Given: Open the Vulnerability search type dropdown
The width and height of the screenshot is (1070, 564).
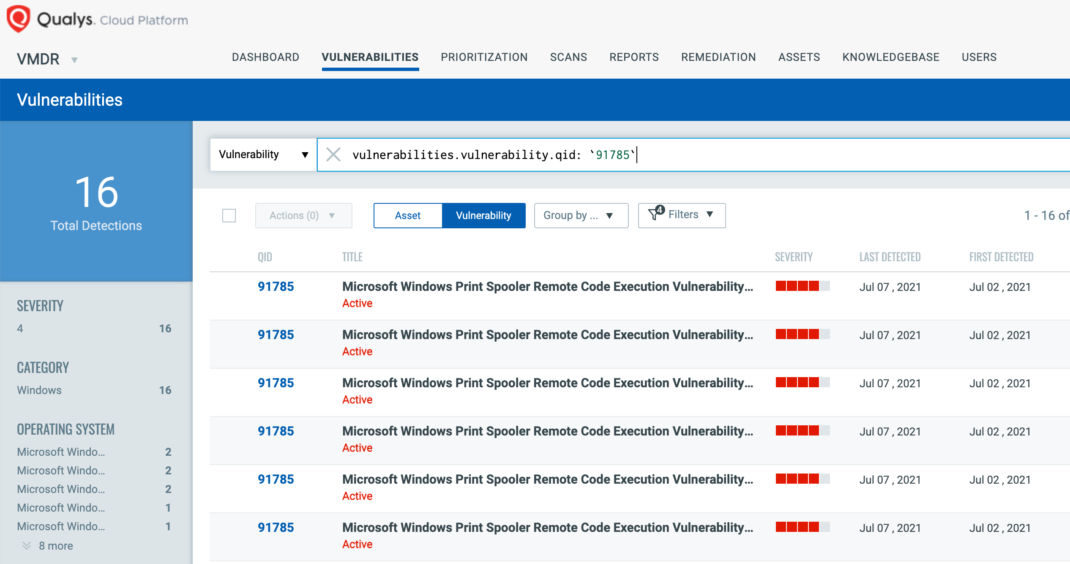Looking at the screenshot, I should [x=263, y=154].
